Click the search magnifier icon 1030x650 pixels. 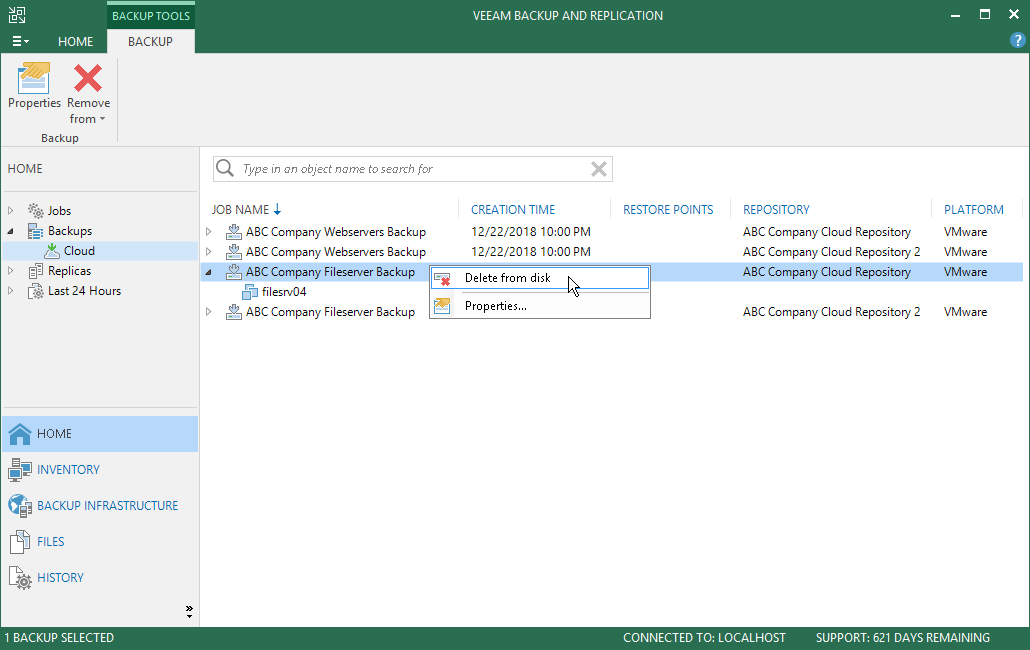click(x=225, y=169)
